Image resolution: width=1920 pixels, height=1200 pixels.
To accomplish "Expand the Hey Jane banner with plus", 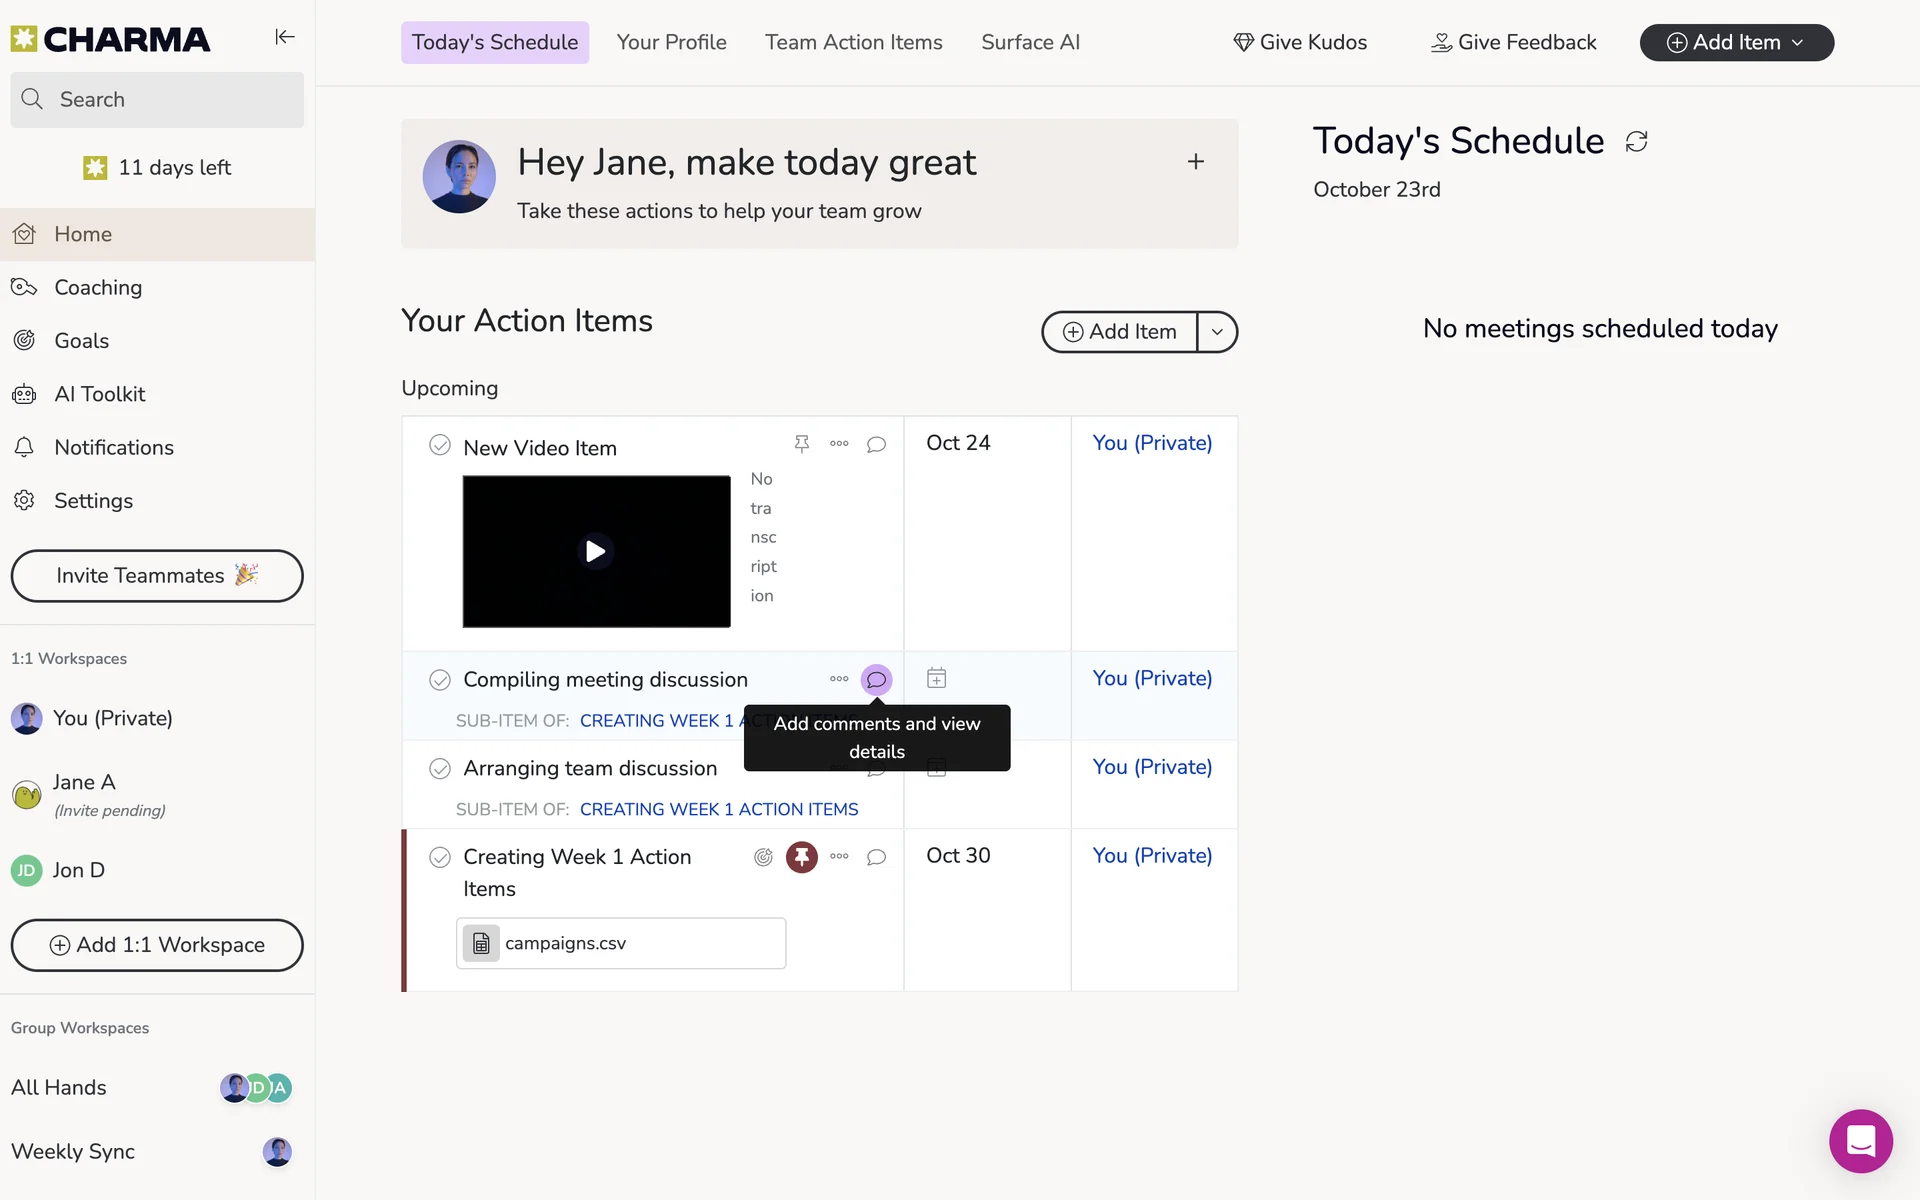I will pos(1195,162).
